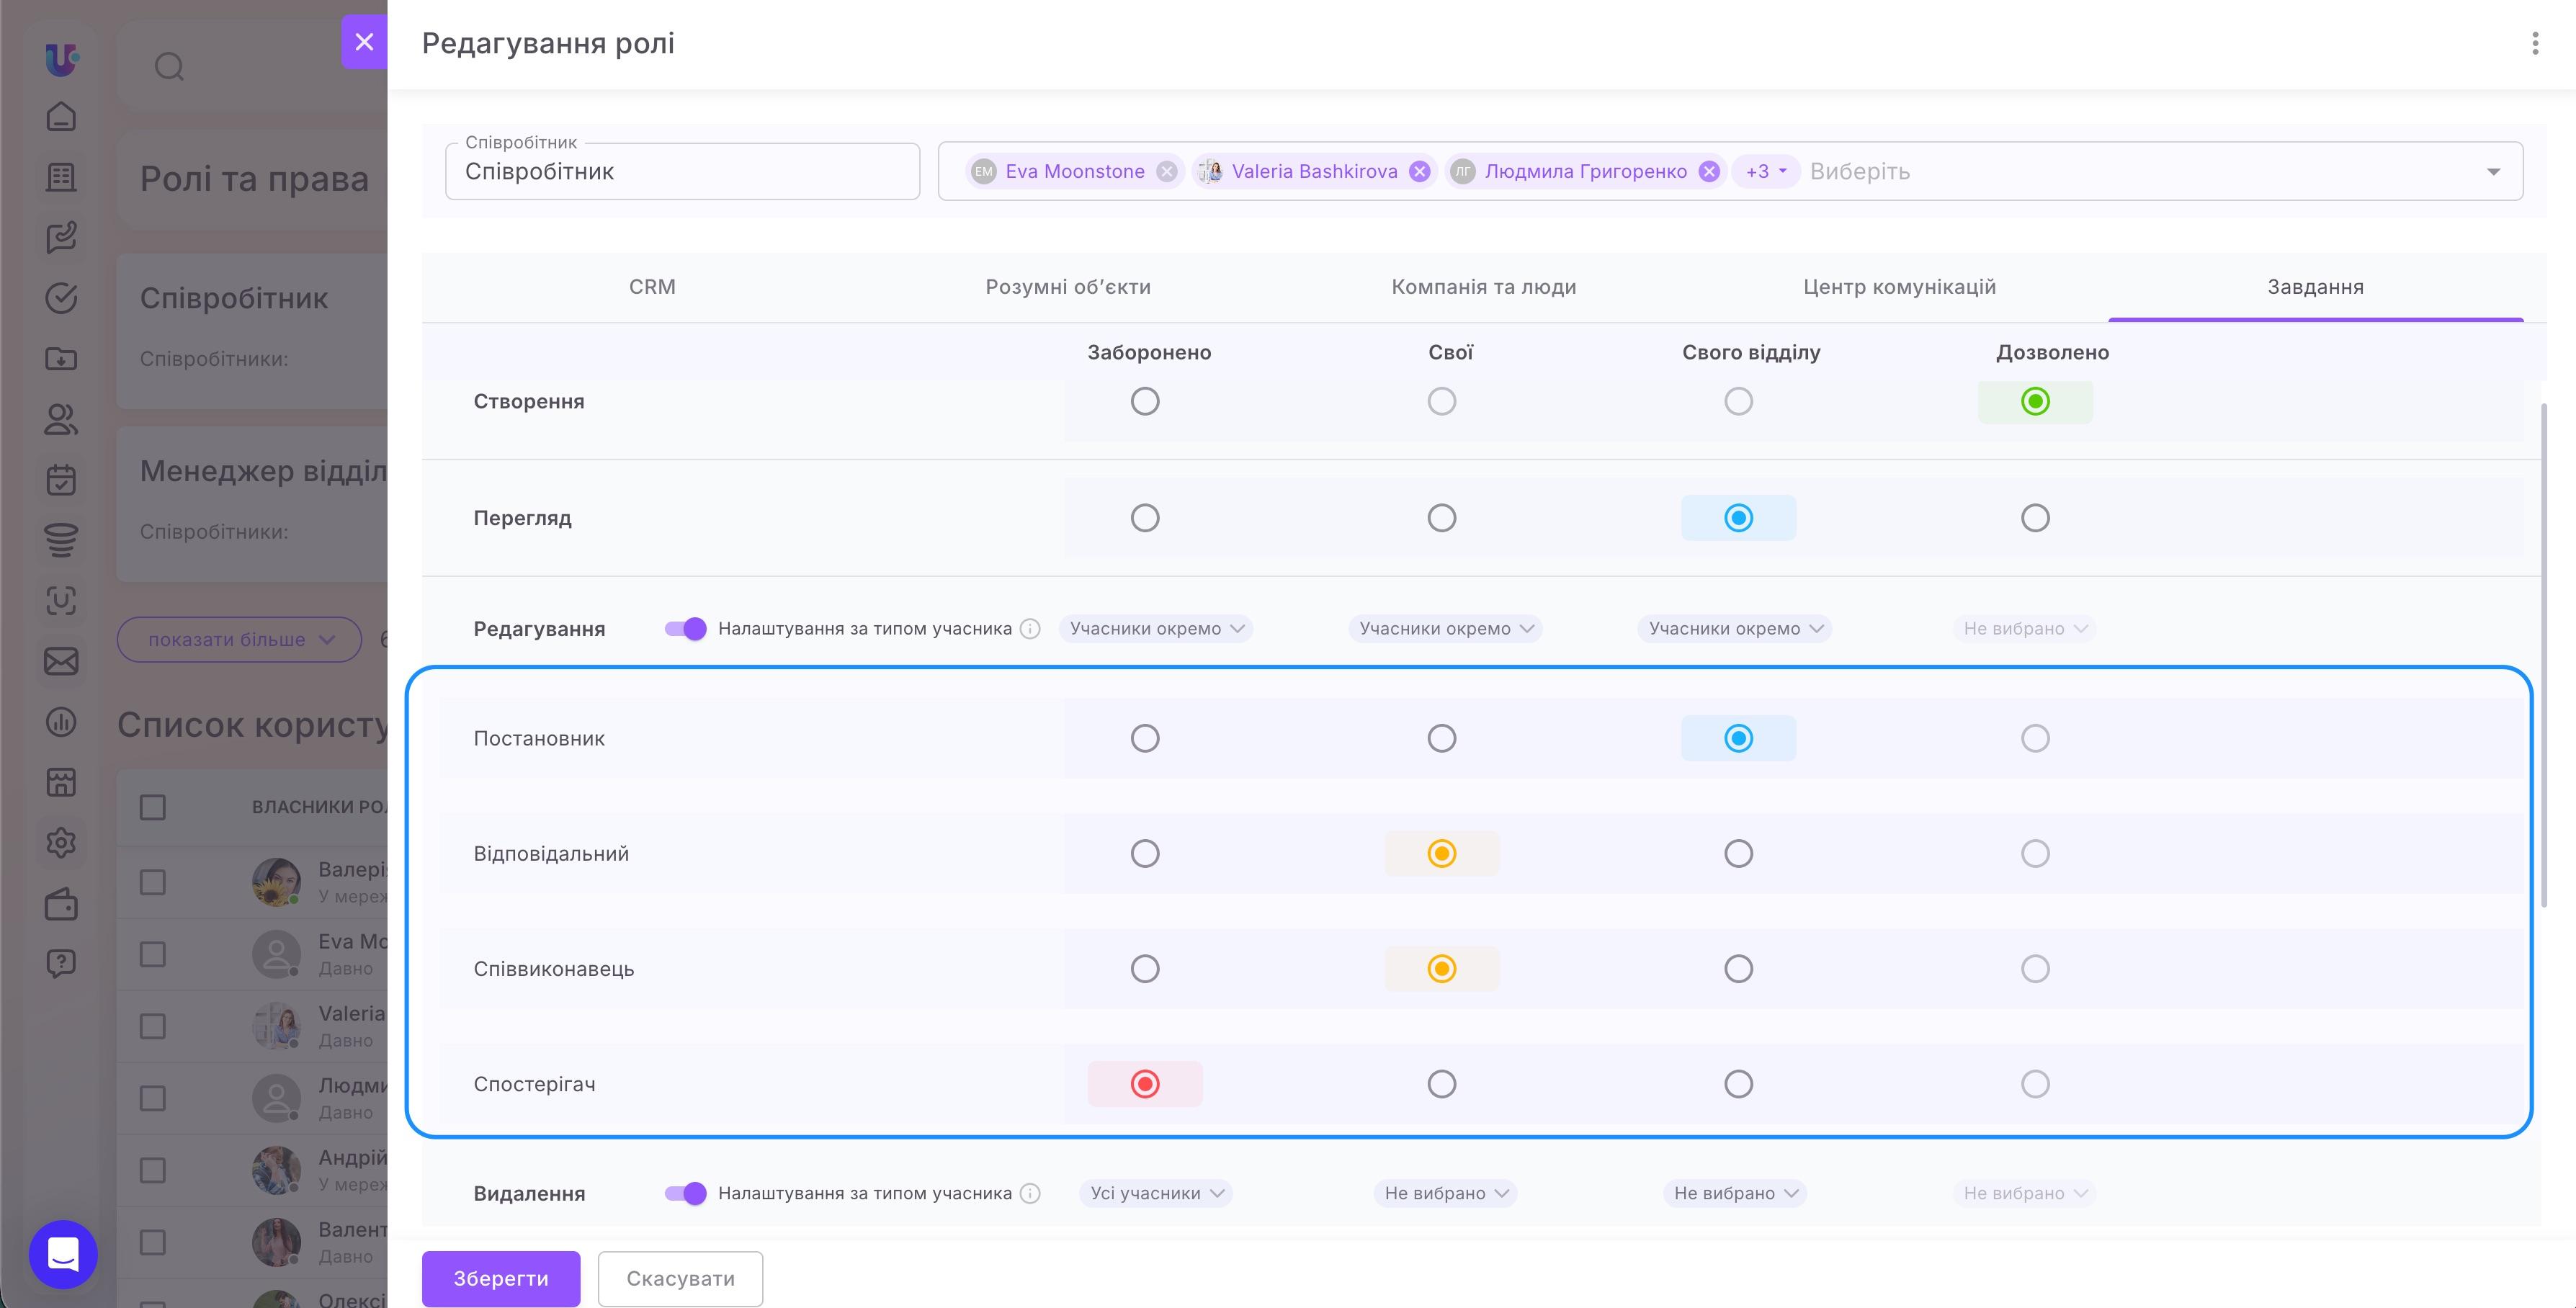Click the search magnifier icon
The height and width of the screenshot is (1308, 2576).
(x=169, y=66)
